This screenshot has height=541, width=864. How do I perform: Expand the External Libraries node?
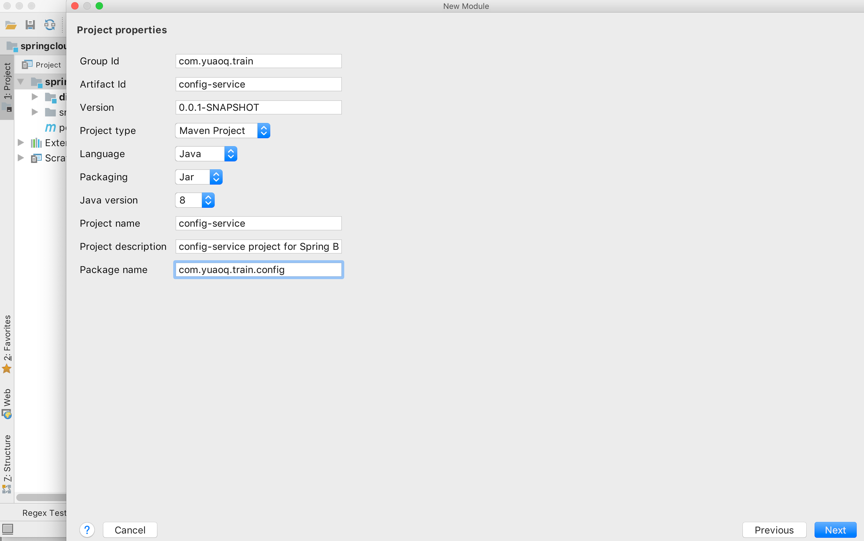click(20, 143)
